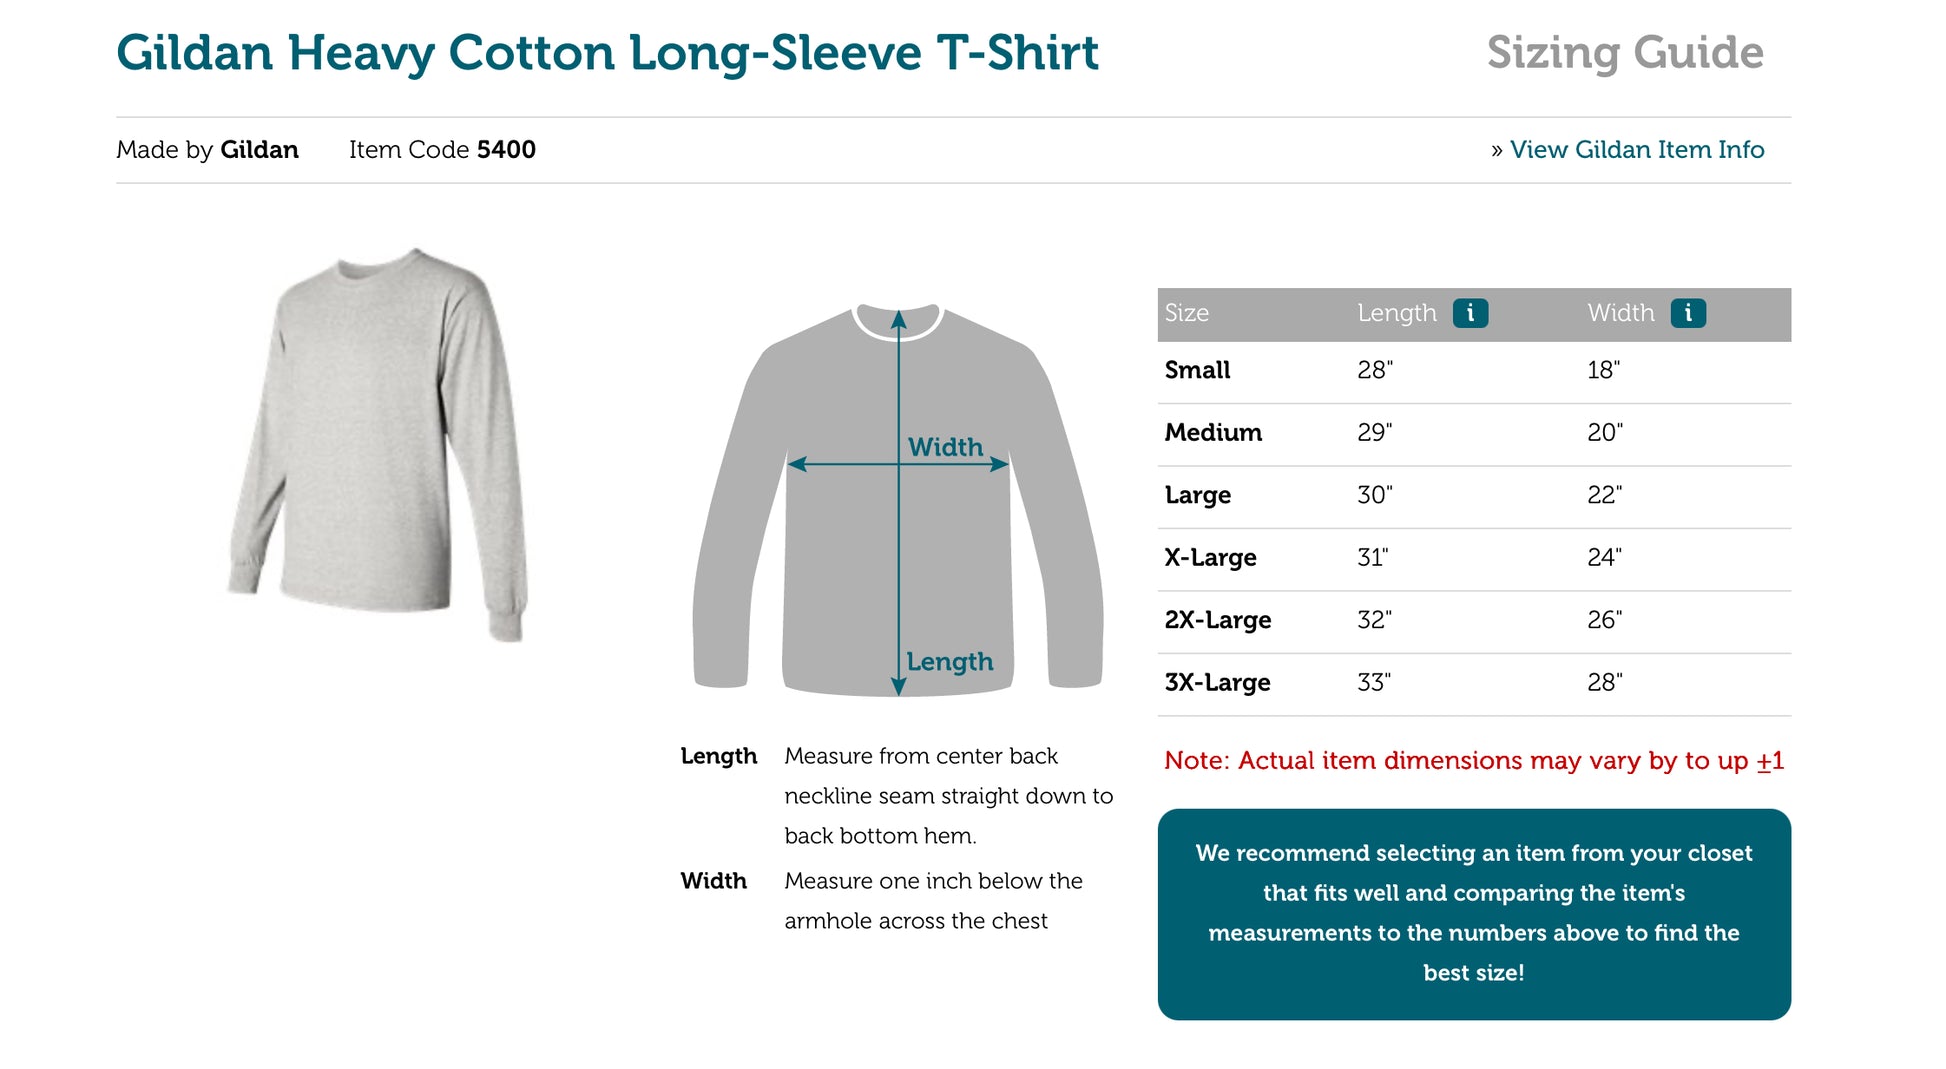Viewport: 1946px width, 1069px height.
Task: Click the Gildan Heavy Cotton Long-Sleeve T-Shirt title
Action: (607, 53)
